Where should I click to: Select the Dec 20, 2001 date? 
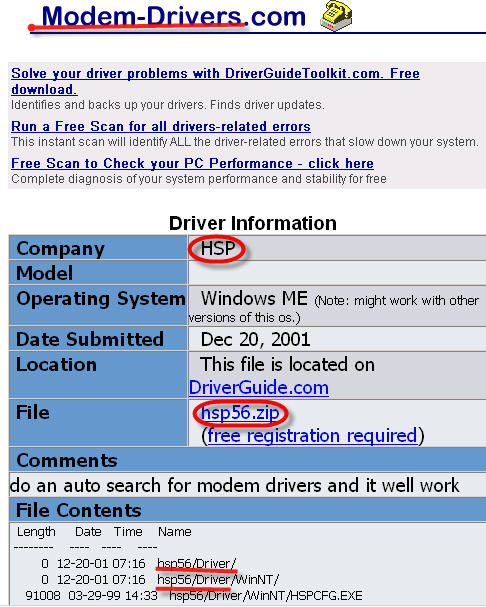click(x=255, y=340)
